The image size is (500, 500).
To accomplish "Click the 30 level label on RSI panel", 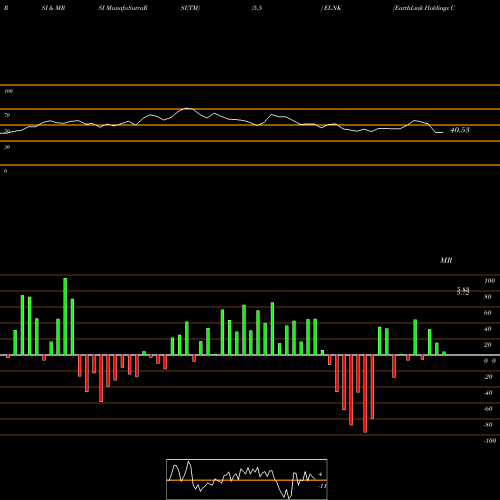I will pos(7,147).
